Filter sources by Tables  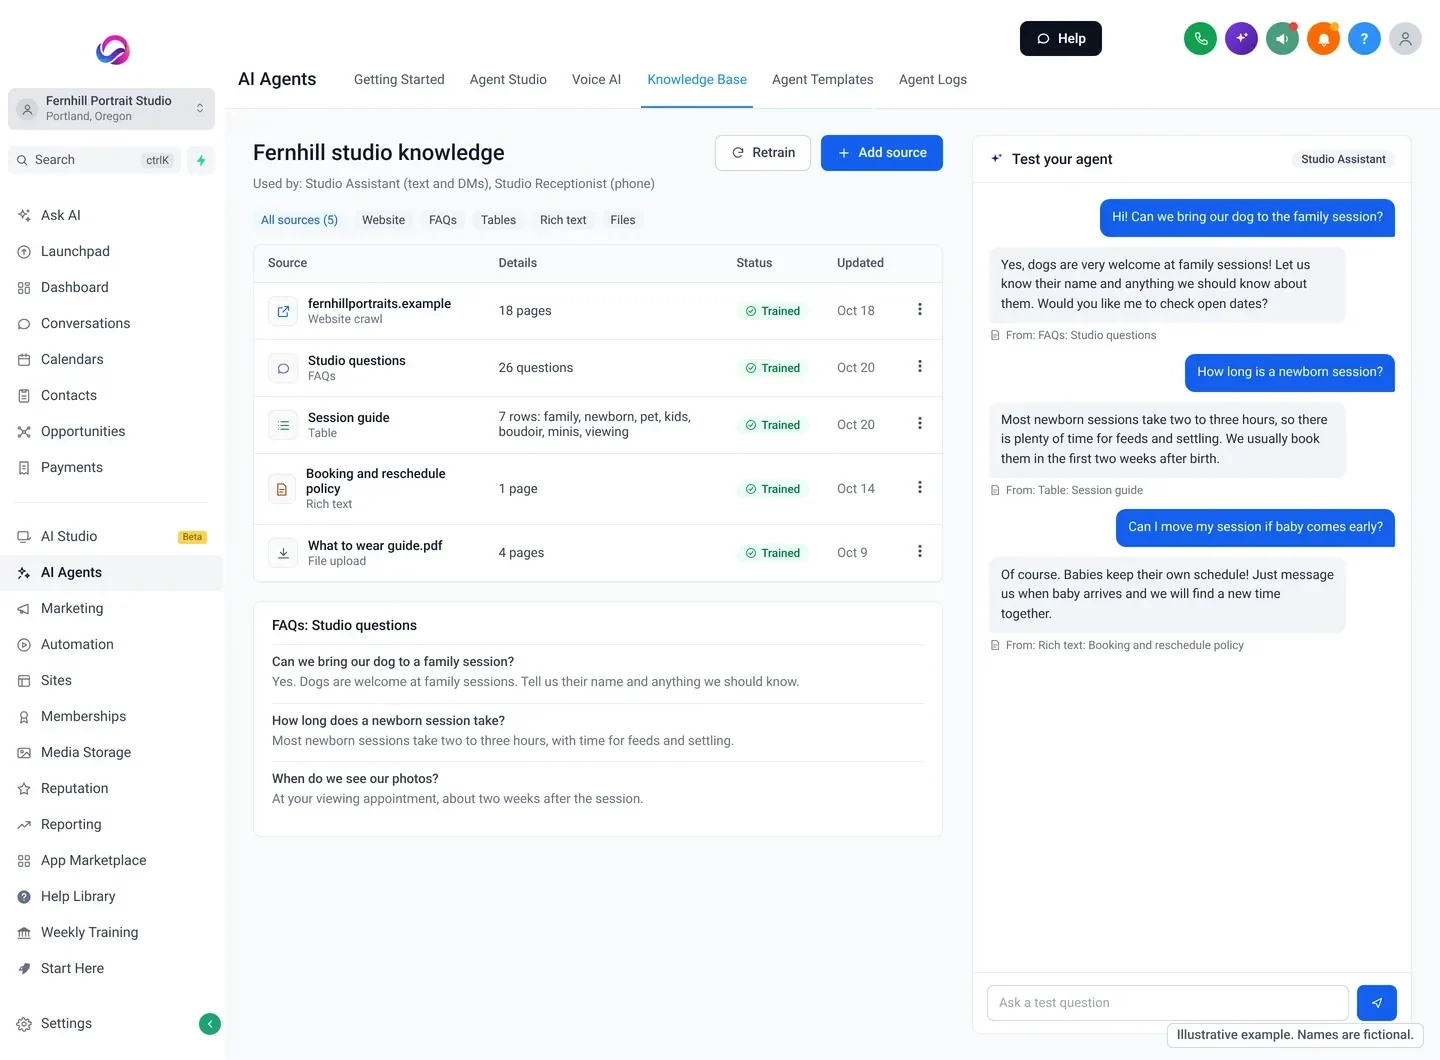pos(498,220)
